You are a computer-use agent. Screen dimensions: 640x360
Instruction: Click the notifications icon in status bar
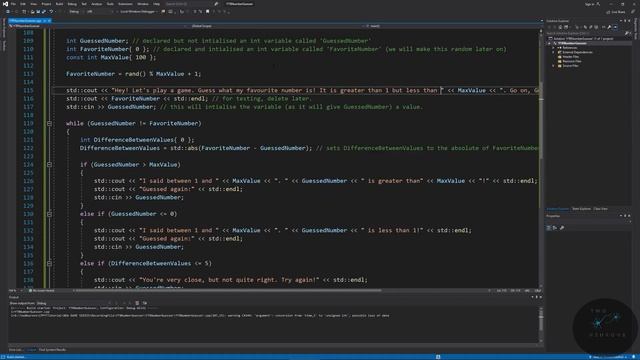(x=634, y=357)
